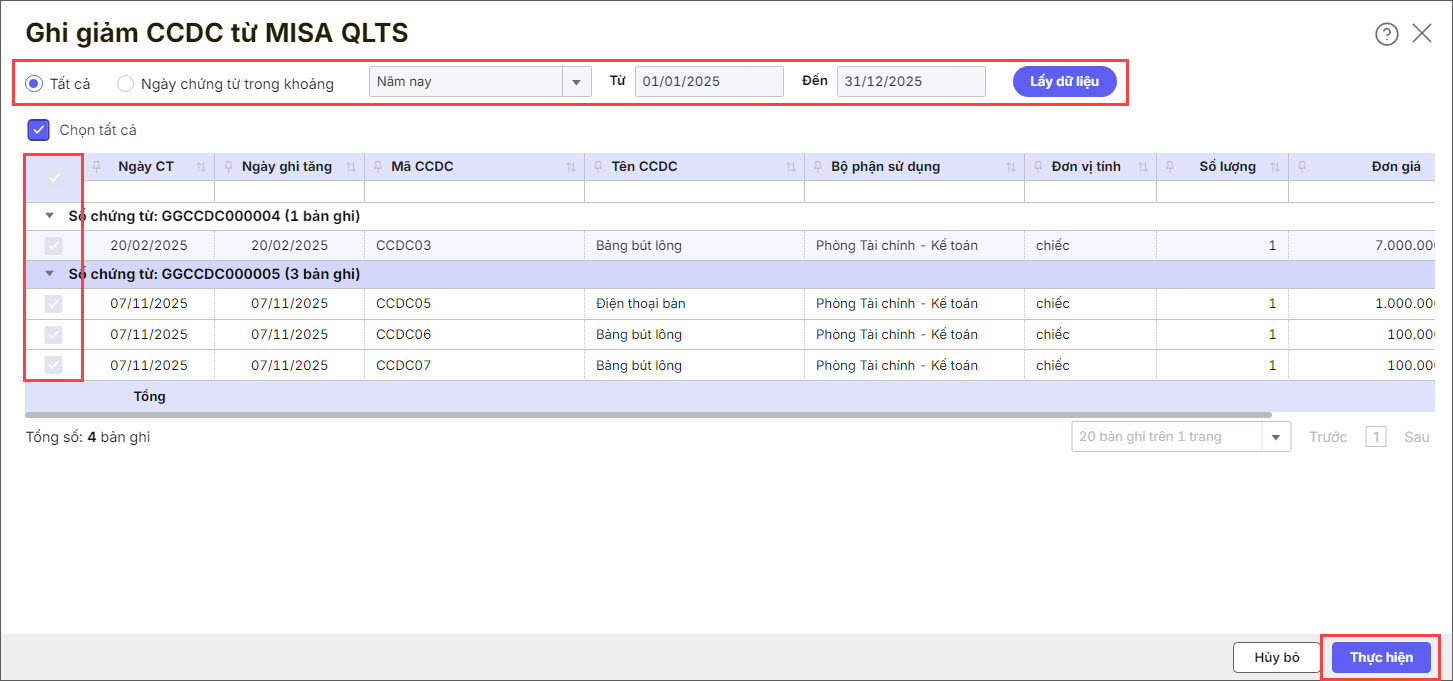1453x681 pixels.
Task: Collapse group GGCCDC000004
Action: coord(50,216)
